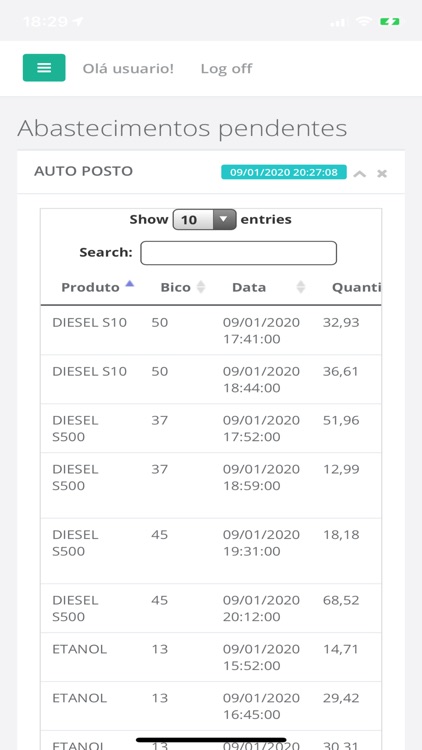
Task: Click Bico value 37 in 17:52:00 row
Action: click(x=160, y=420)
